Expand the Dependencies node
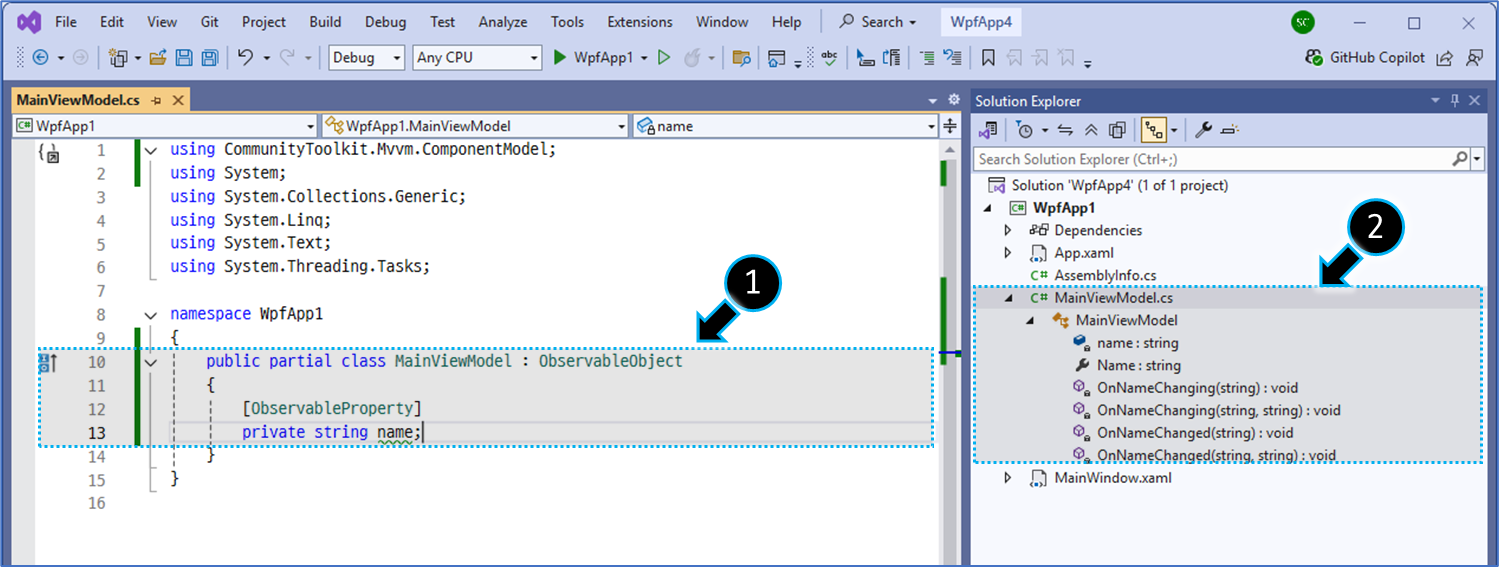 (x=1008, y=230)
